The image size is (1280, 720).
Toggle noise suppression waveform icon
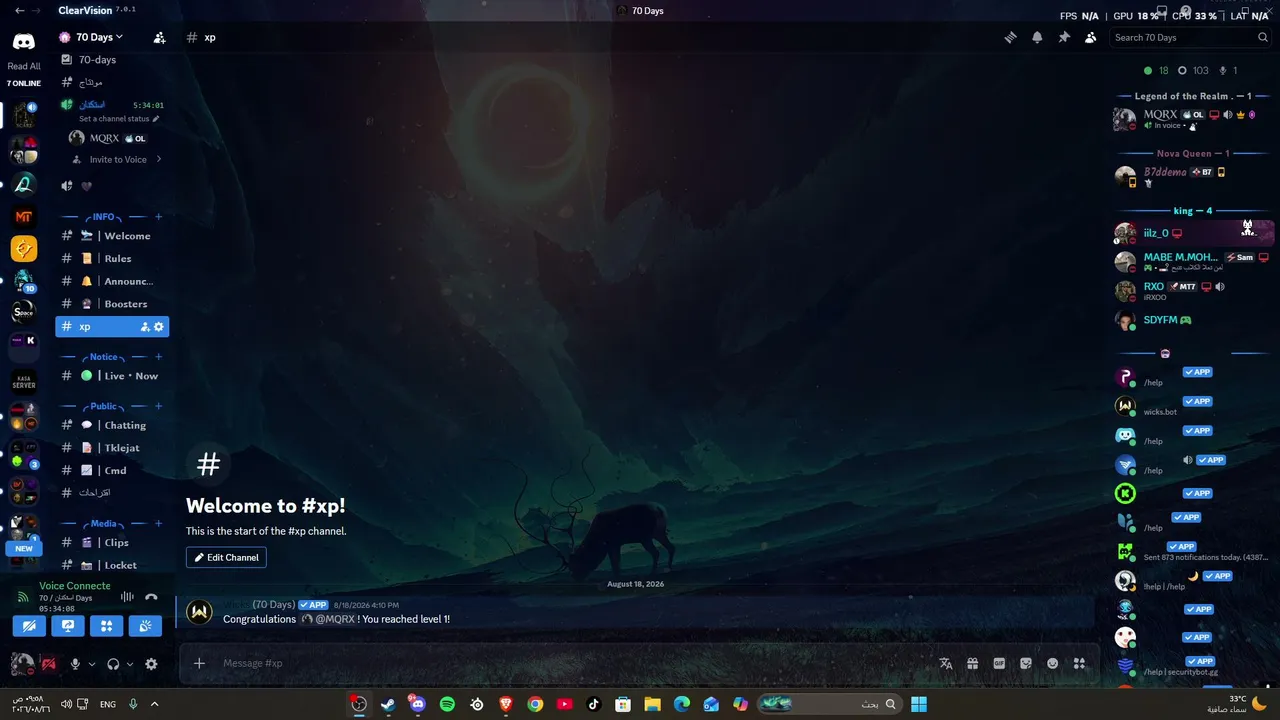tap(127, 597)
